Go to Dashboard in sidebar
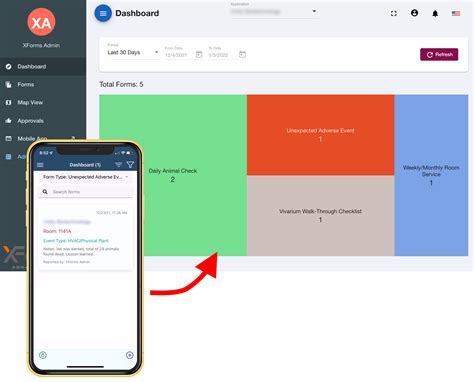The width and height of the screenshot is (474, 382). pyautogui.click(x=43, y=67)
